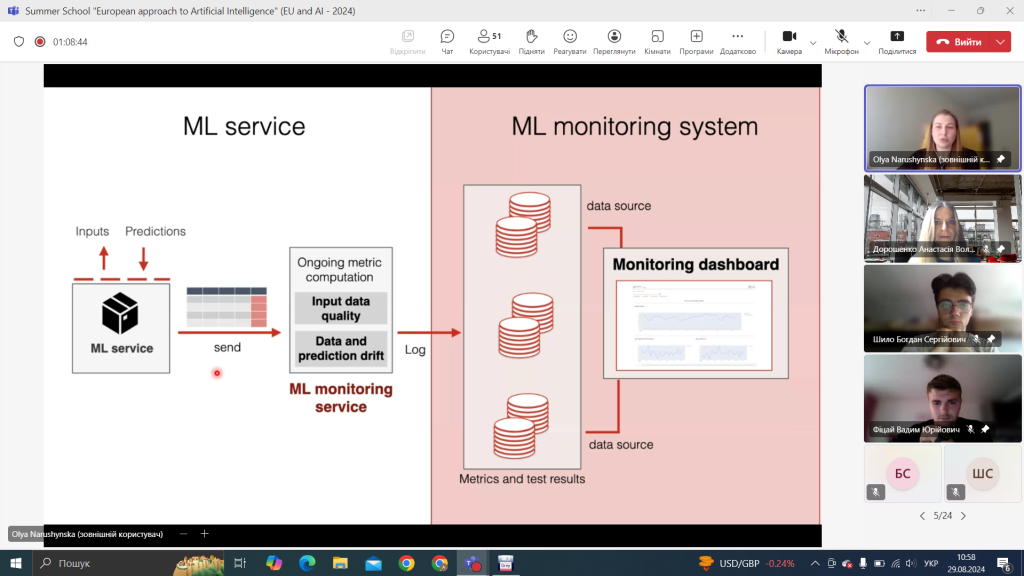Zoom in shared content with plus
This screenshot has height=576, width=1024.
pyautogui.click(x=204, y=534)
